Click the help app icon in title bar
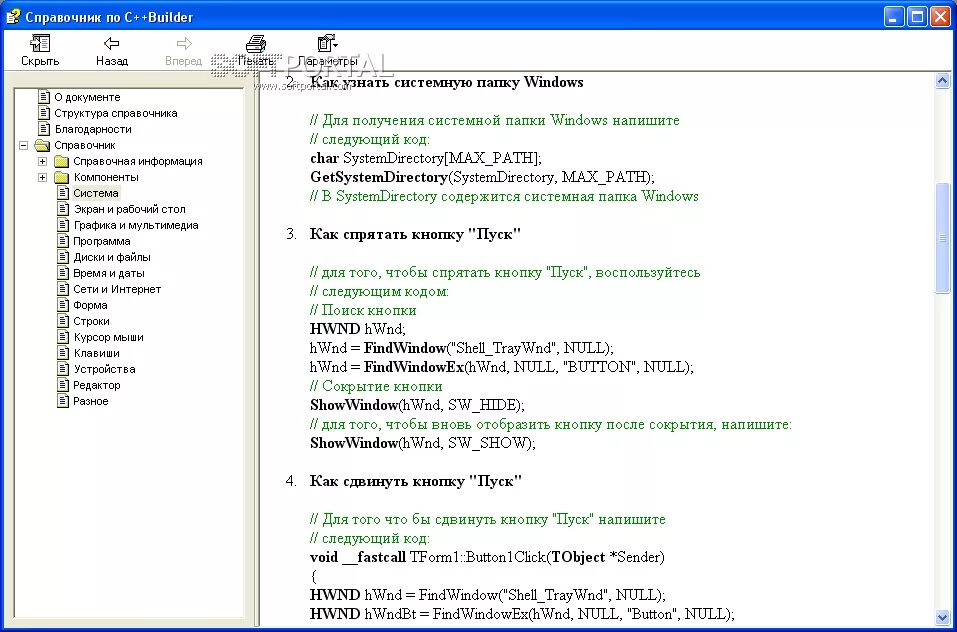957x632 pixels. [x=13, y=16]
